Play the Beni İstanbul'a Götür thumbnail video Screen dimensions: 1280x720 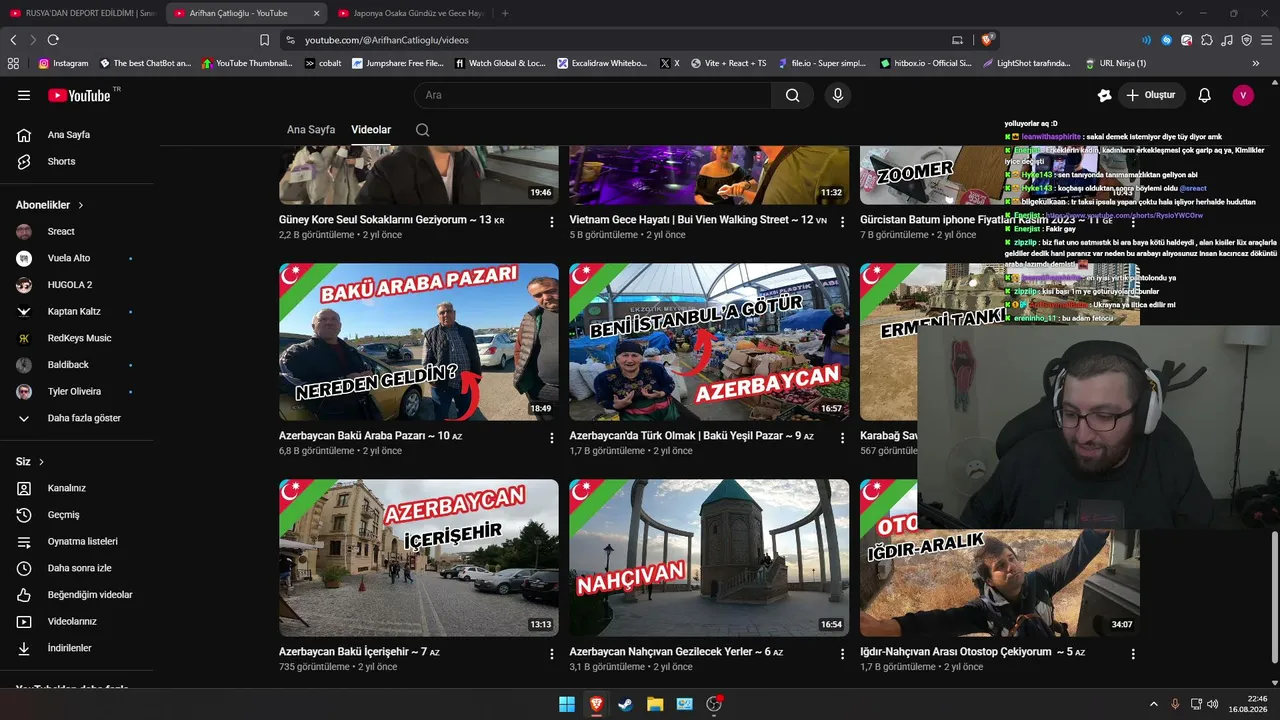[709, 342]
